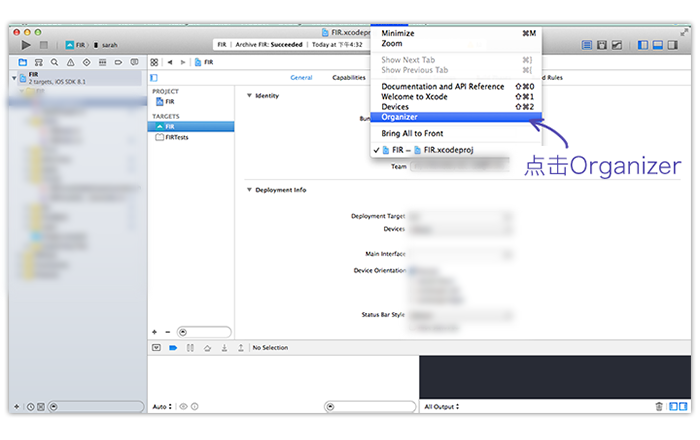Click the Run play button
This screenshot has height=440, width=700.
(x=26, y=45)
